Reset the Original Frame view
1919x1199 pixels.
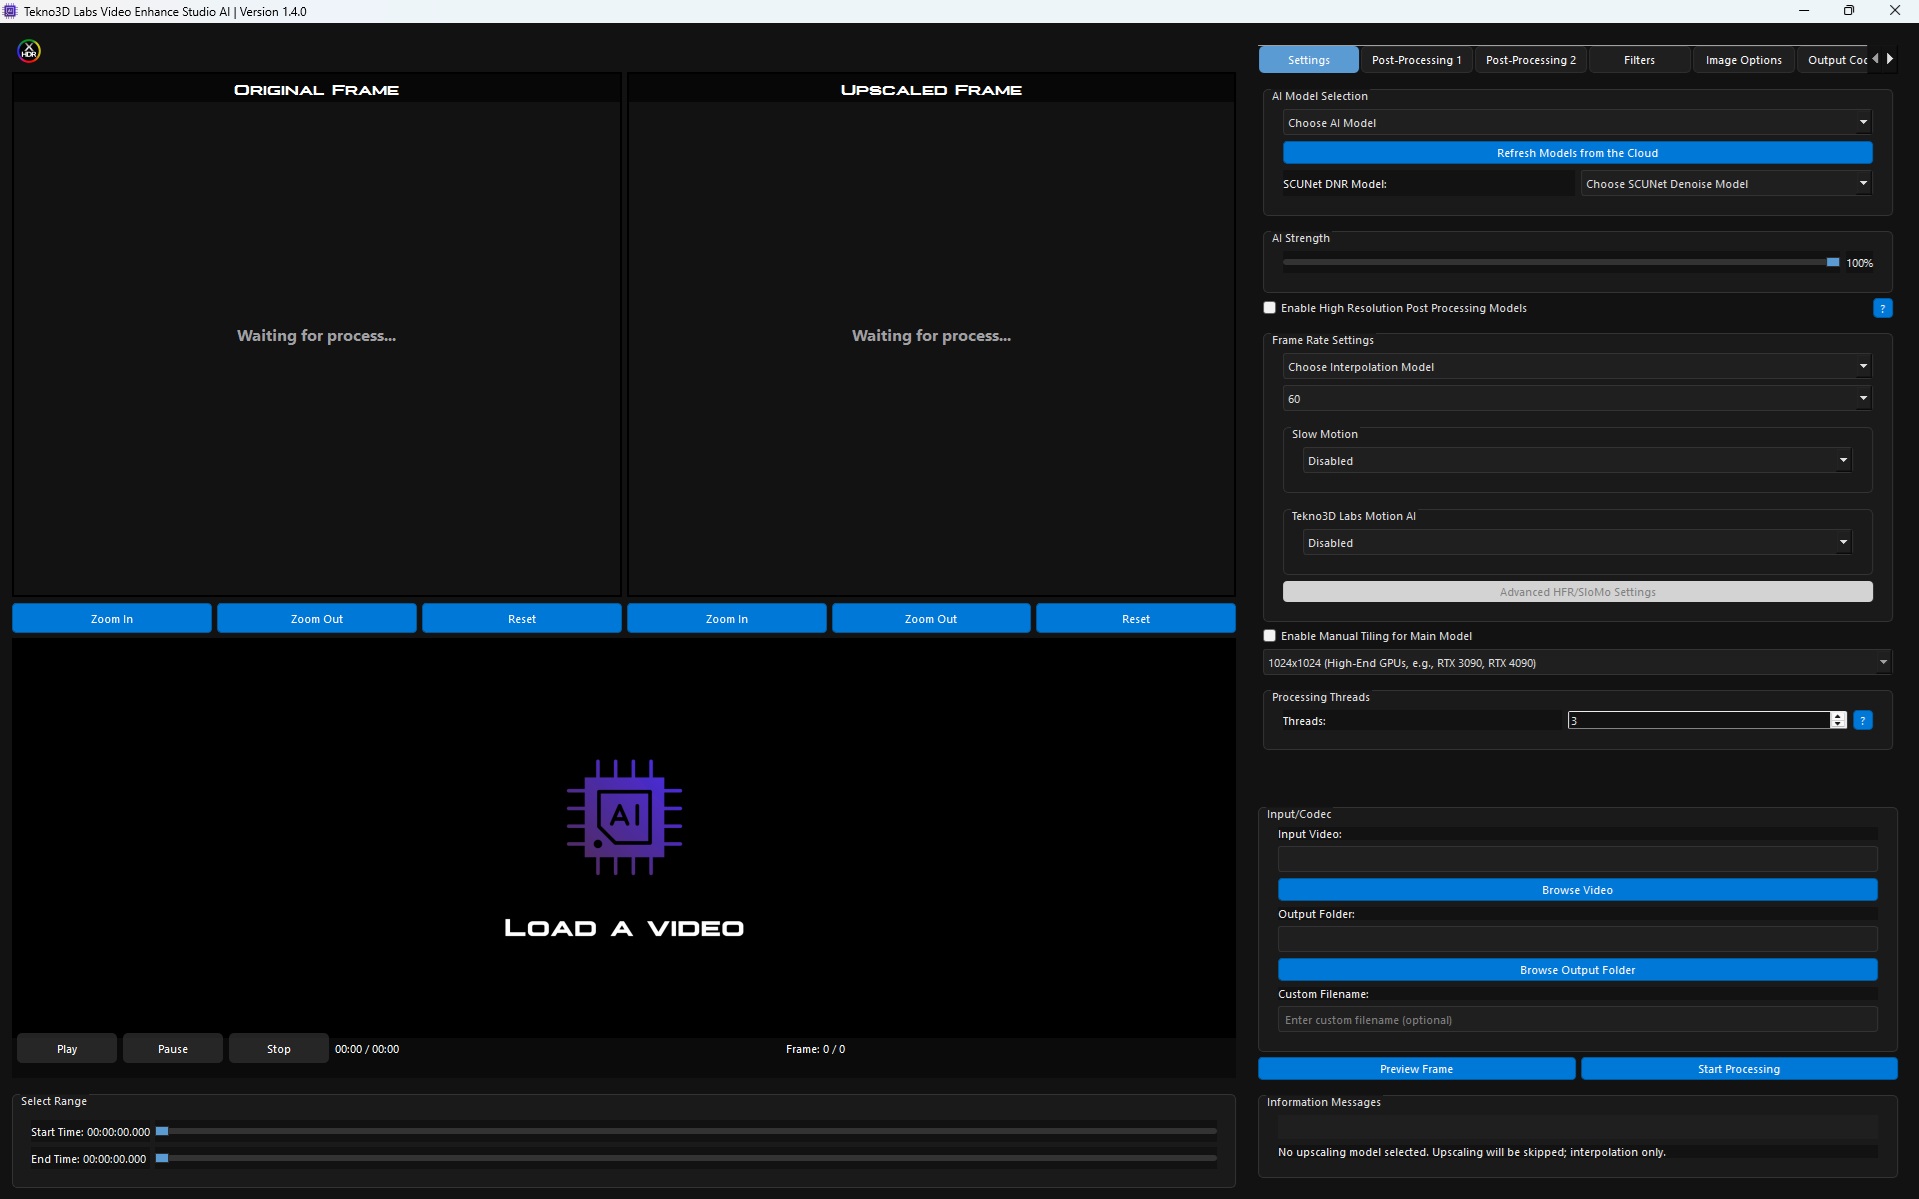(x=522, y=619)
